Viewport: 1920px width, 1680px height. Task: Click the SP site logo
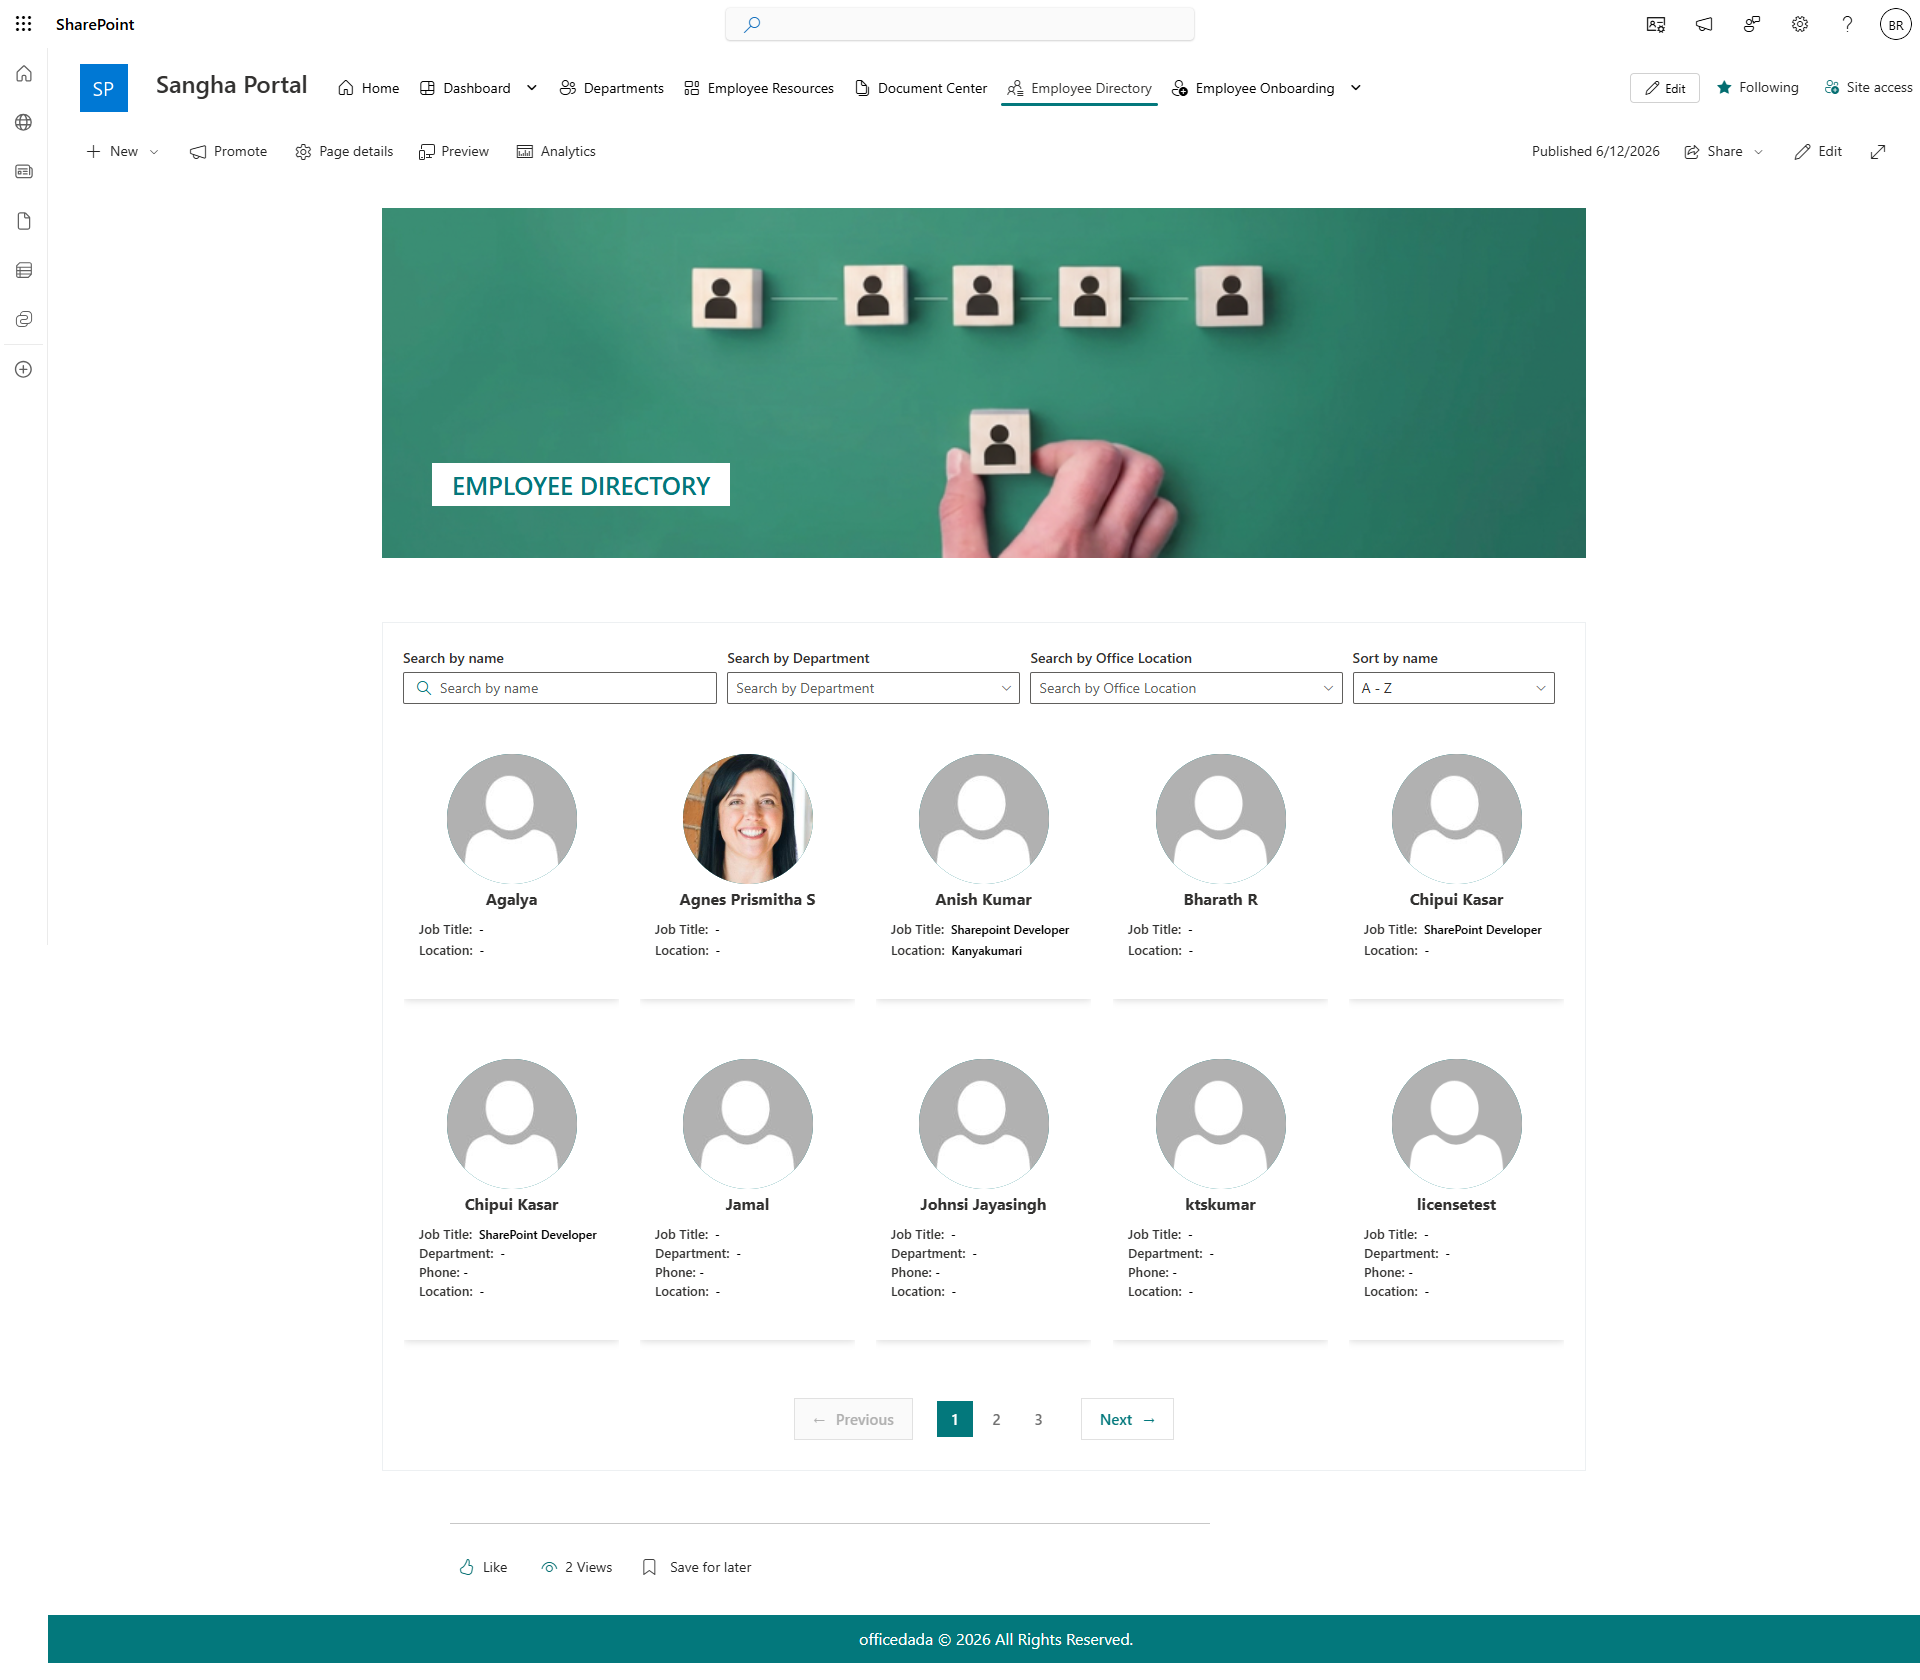click(x=104, y=88)
